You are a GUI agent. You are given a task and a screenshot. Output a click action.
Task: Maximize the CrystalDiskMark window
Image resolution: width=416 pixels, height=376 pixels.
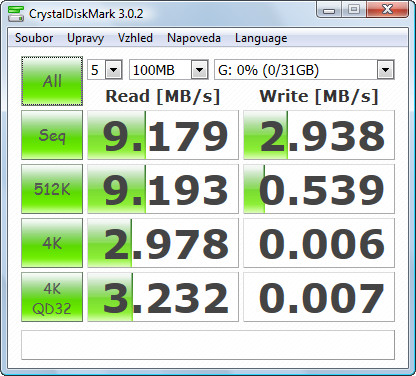point(354,10)
